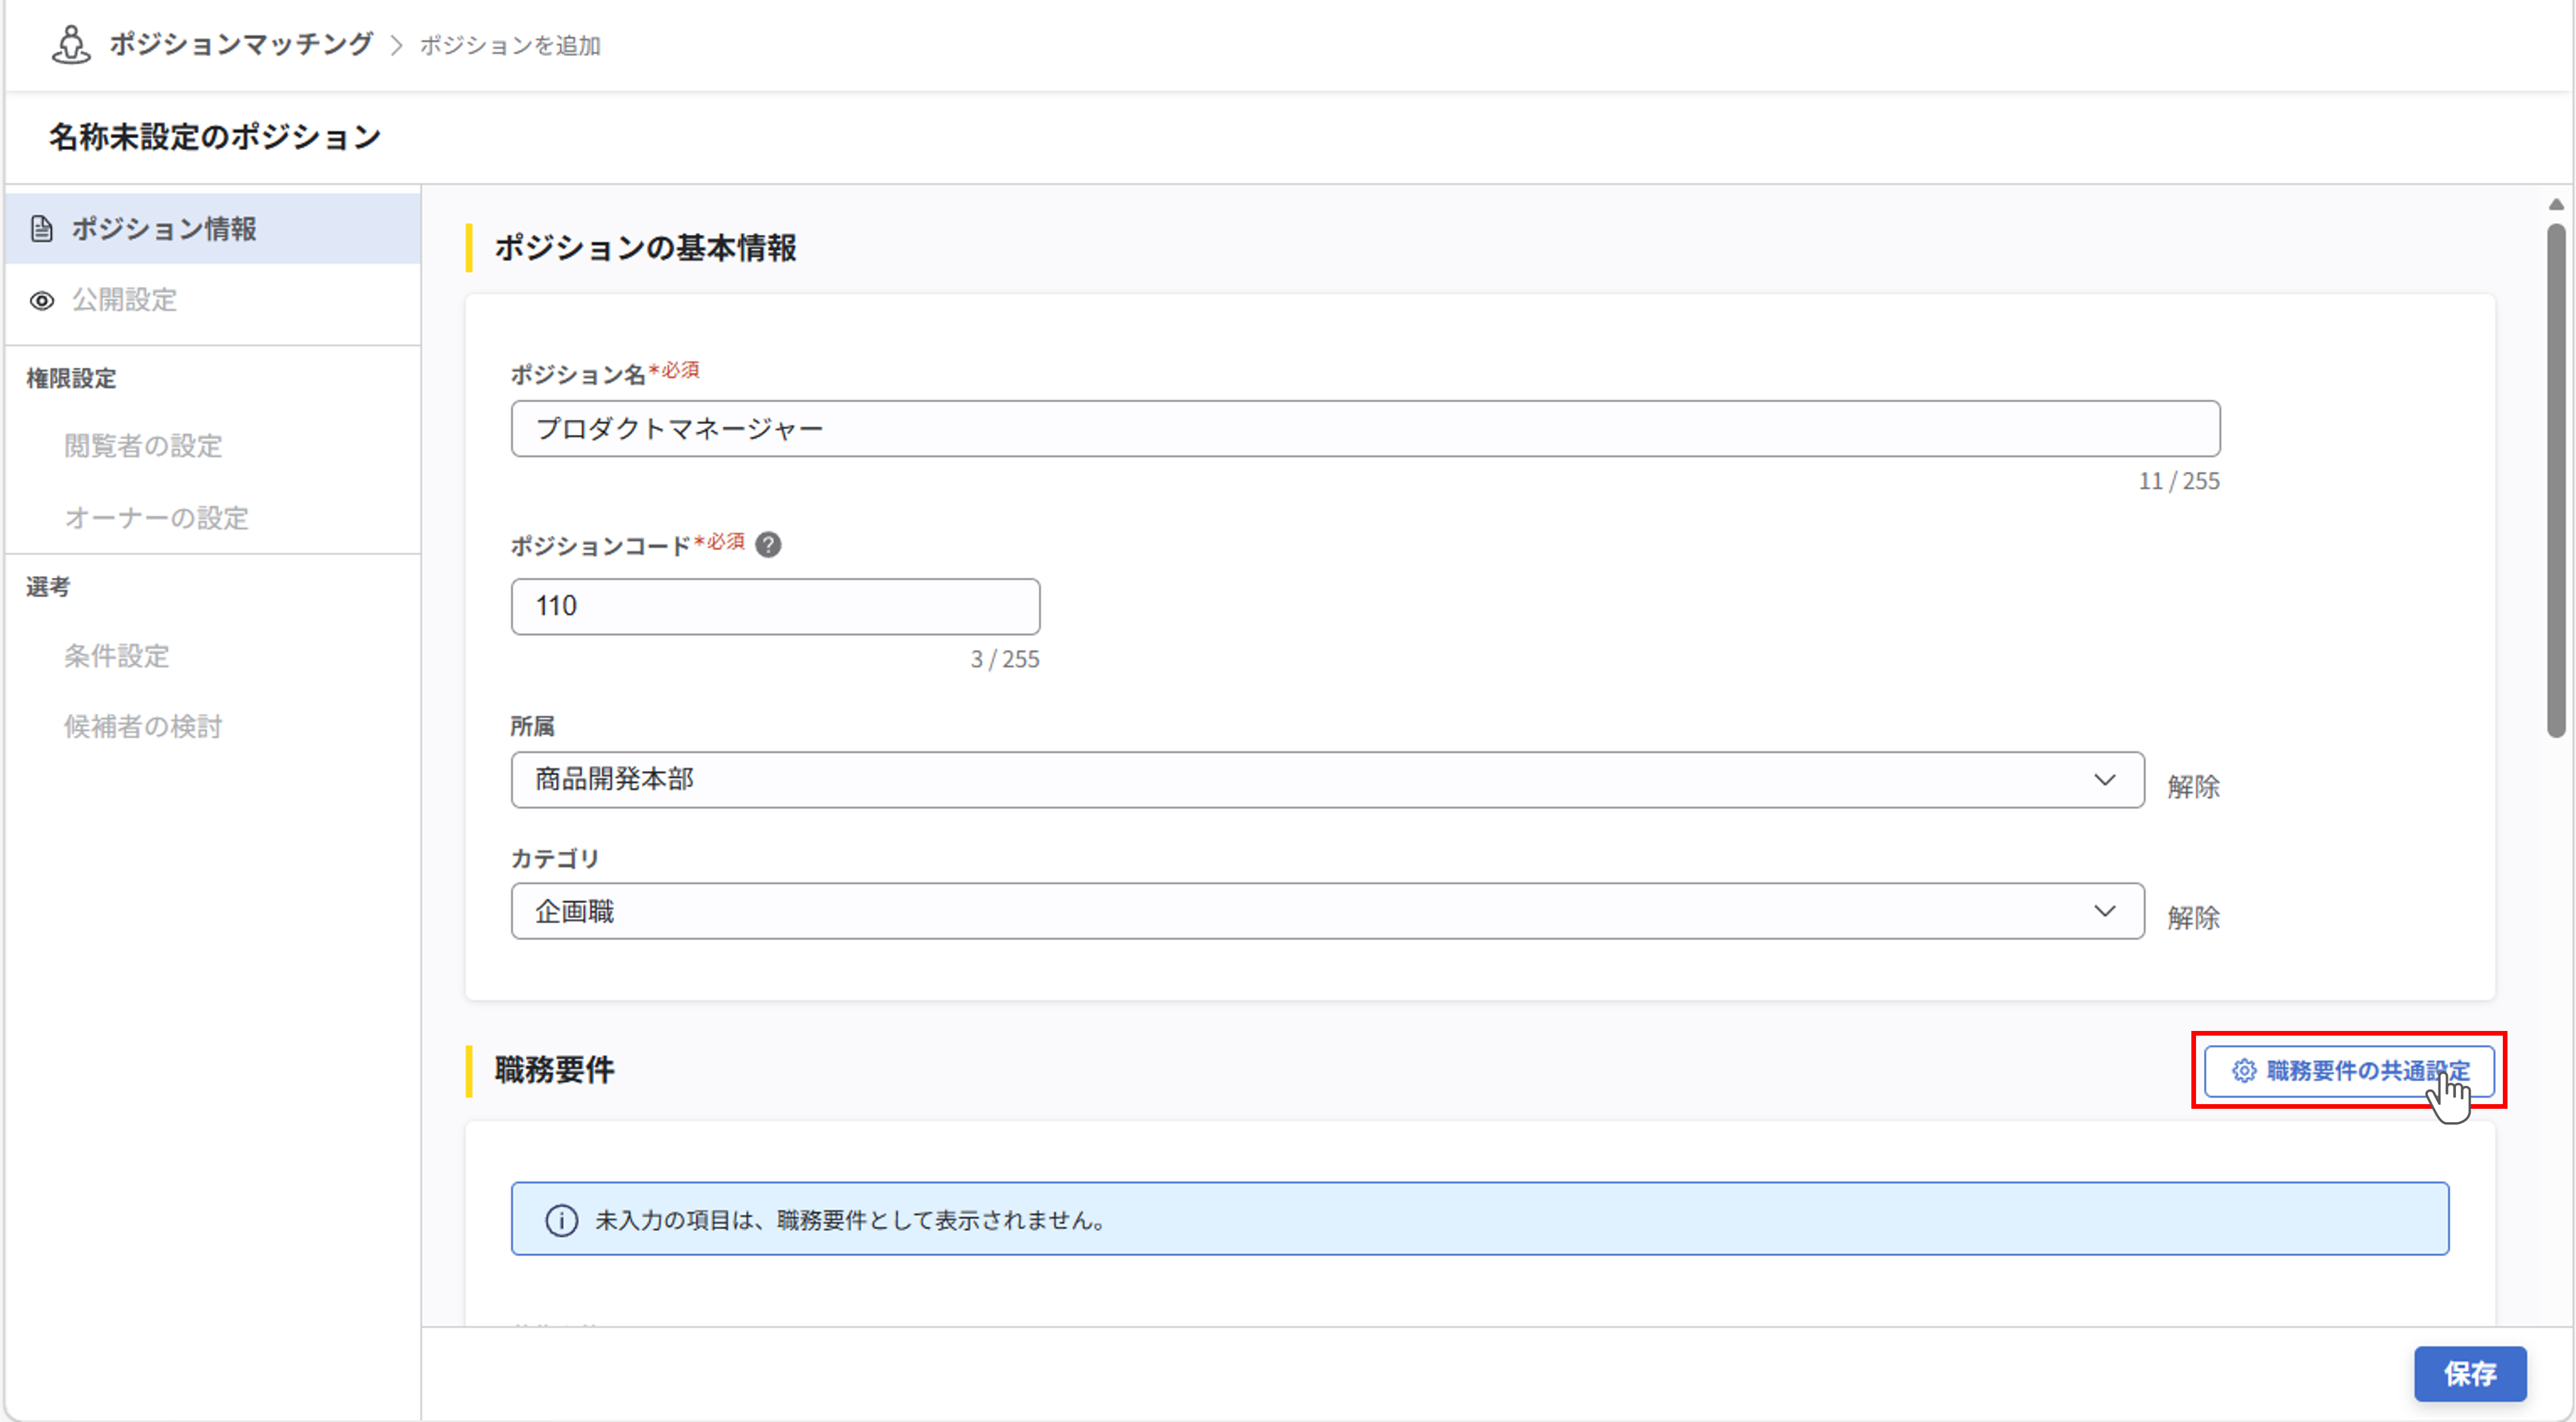Image resolution: width=2576 pixels, height=1422 pixels.
Task: Click the ポジションコード input field
Action: [775, 606]
